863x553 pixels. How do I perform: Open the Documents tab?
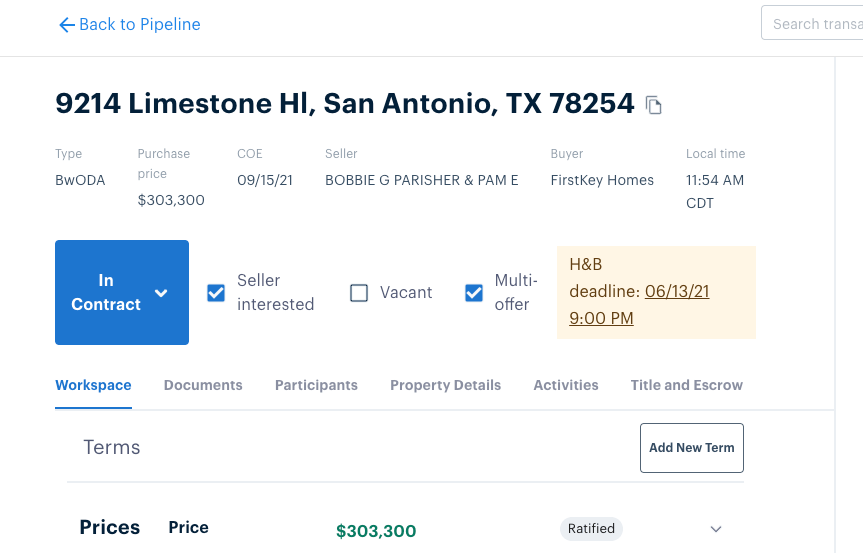(203, 385)
